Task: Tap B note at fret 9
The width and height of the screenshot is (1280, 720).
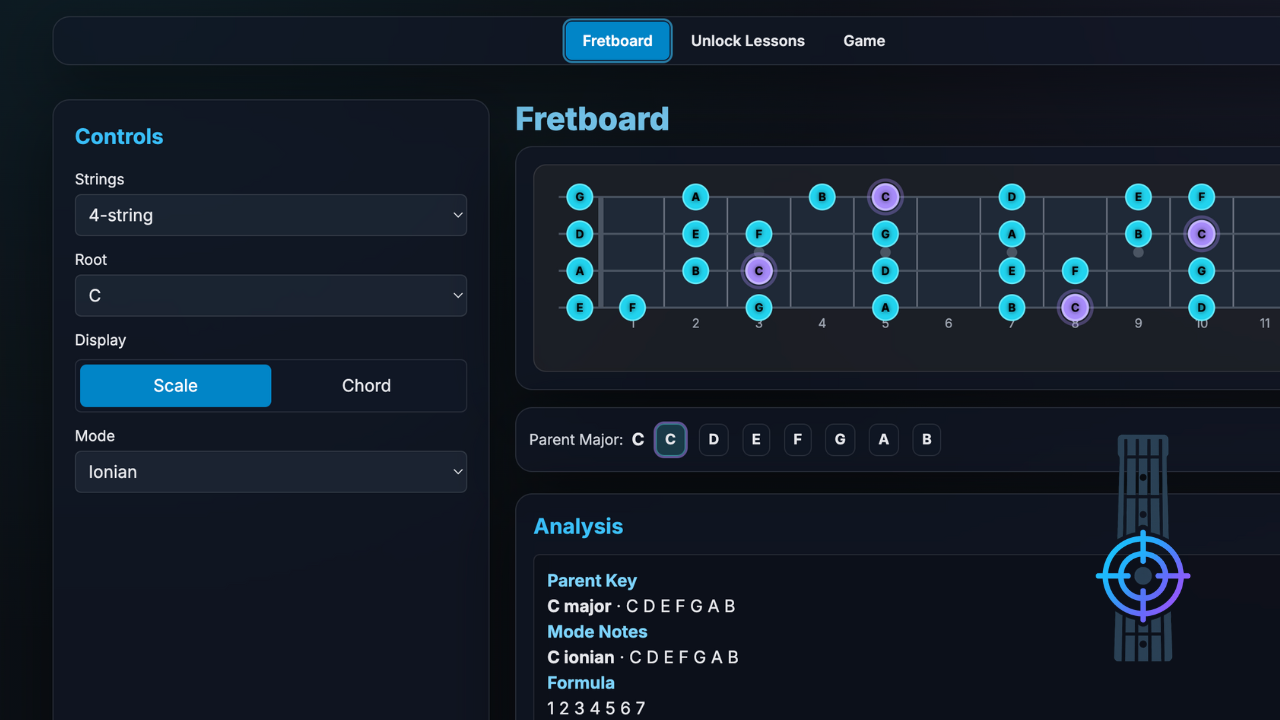Action: point(1138,234)
